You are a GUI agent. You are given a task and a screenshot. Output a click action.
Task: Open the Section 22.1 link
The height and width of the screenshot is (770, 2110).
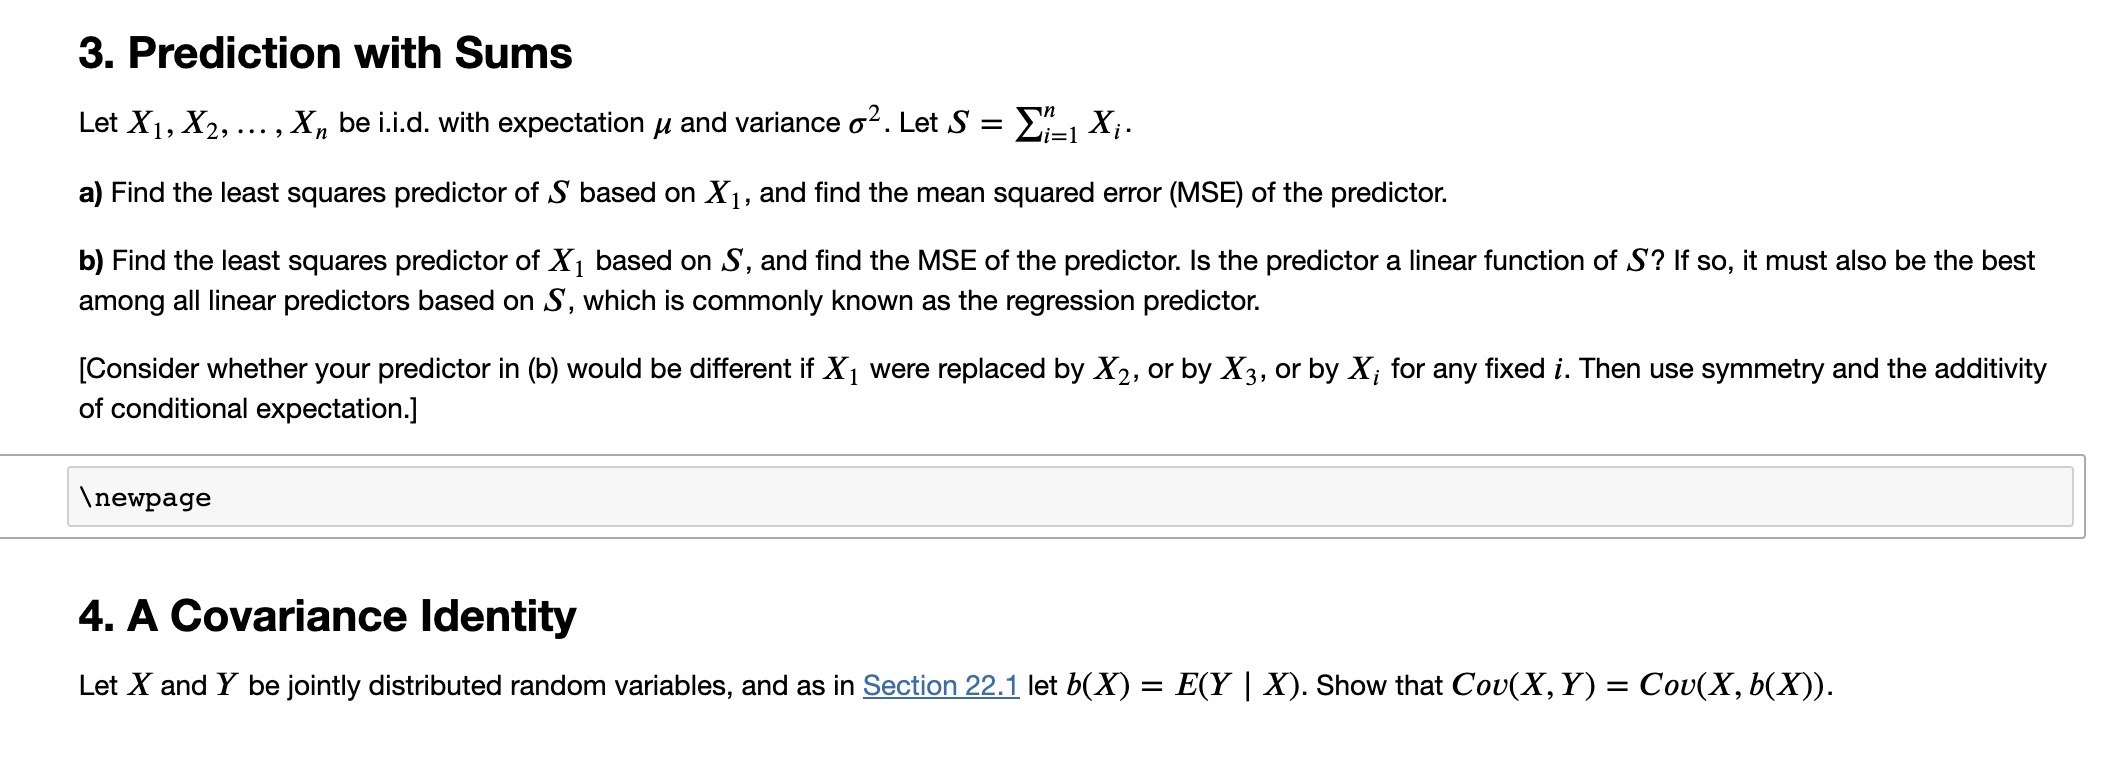pos(941,685)
